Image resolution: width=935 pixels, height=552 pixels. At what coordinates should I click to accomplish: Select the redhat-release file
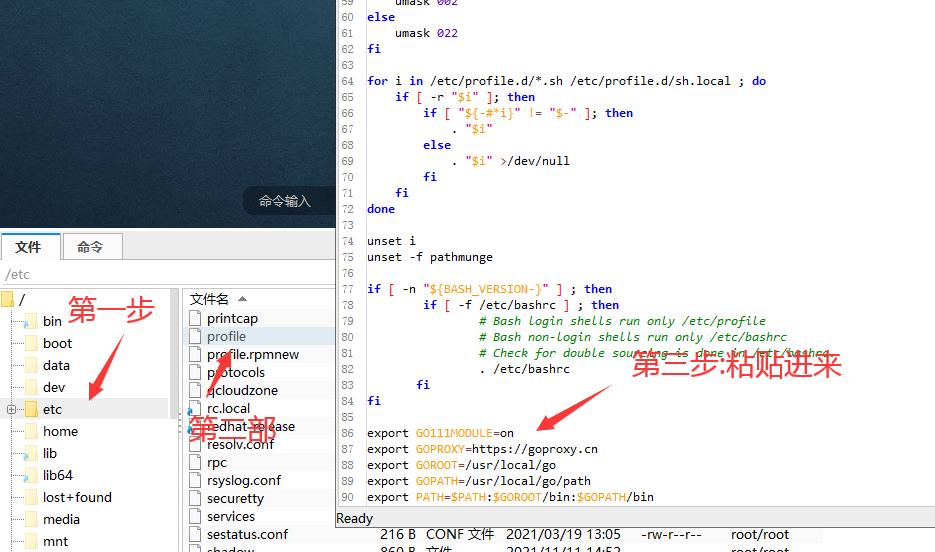tap(250, 426)
